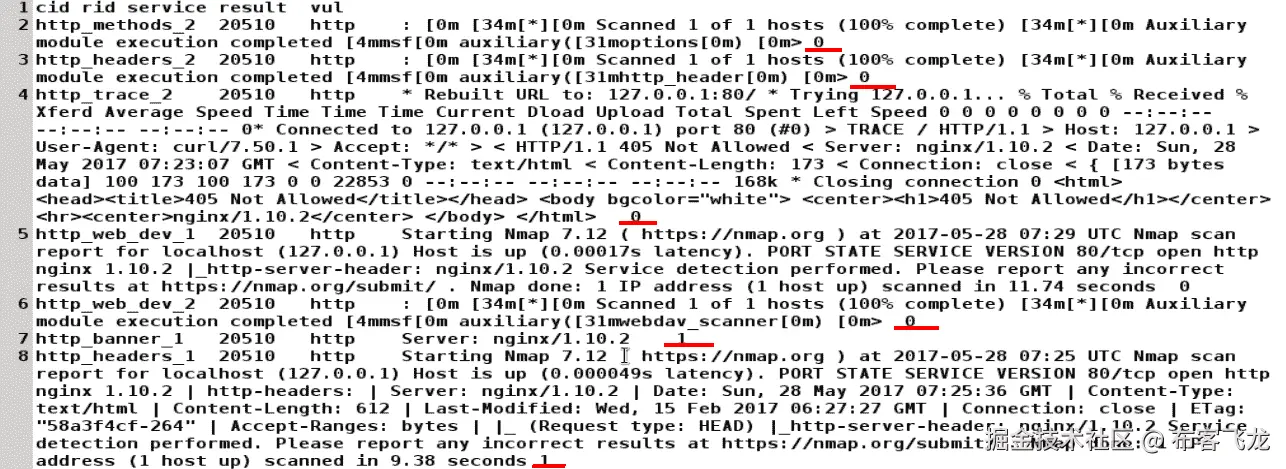Click the 'http_web_dev_2' entry name

point(117,304)
